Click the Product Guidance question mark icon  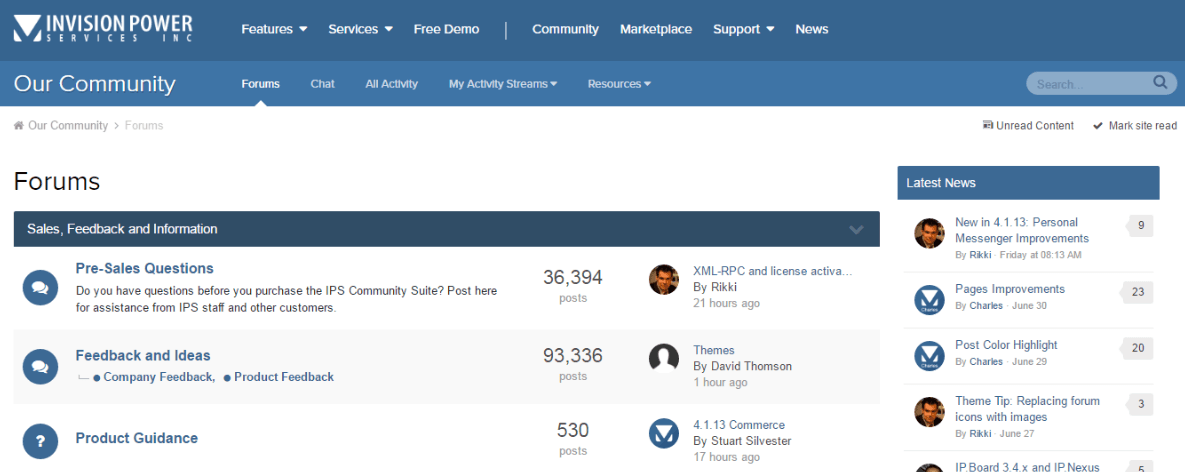(x=41, y=441)
